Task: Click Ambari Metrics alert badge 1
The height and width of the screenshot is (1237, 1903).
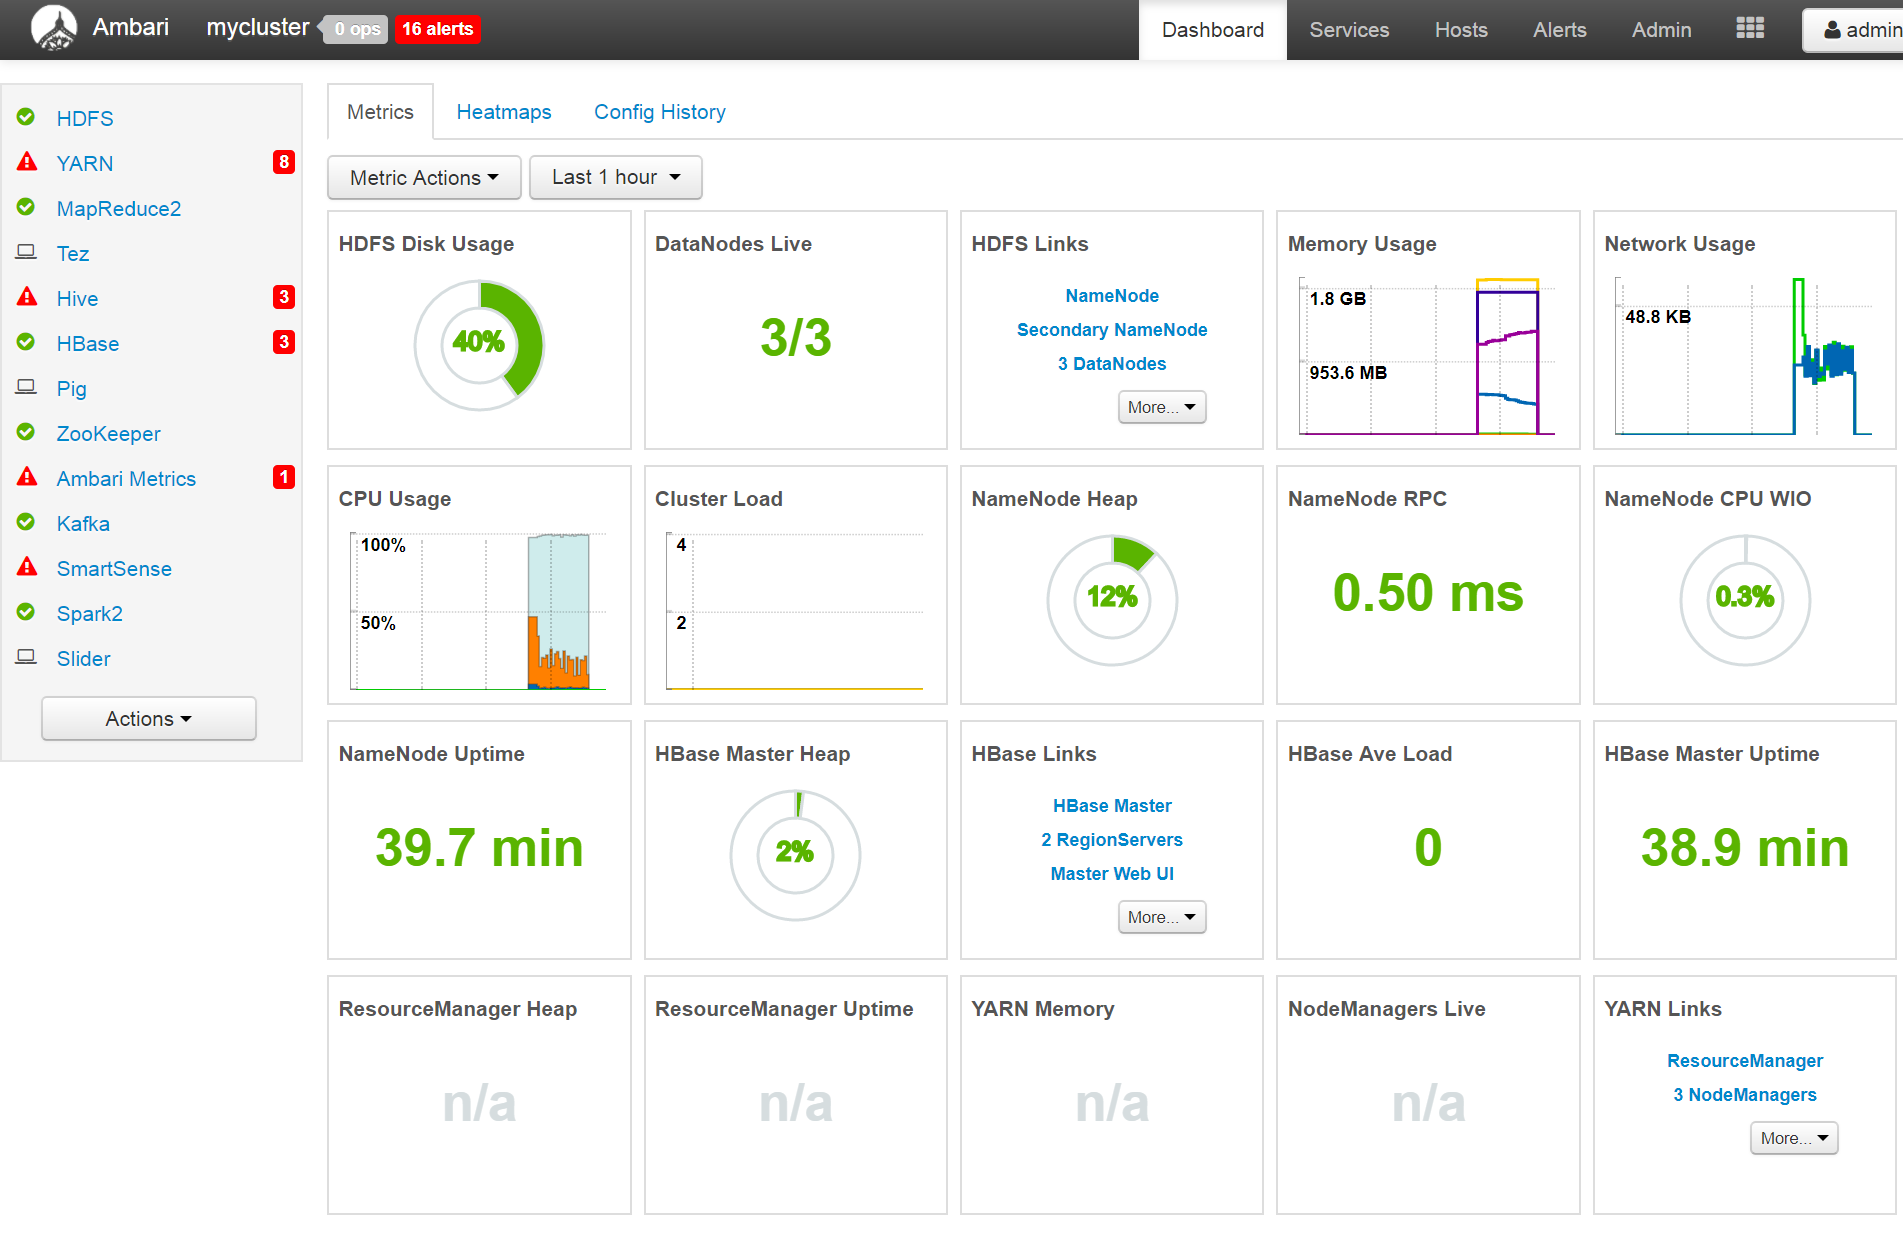Action: coord(284,477)
